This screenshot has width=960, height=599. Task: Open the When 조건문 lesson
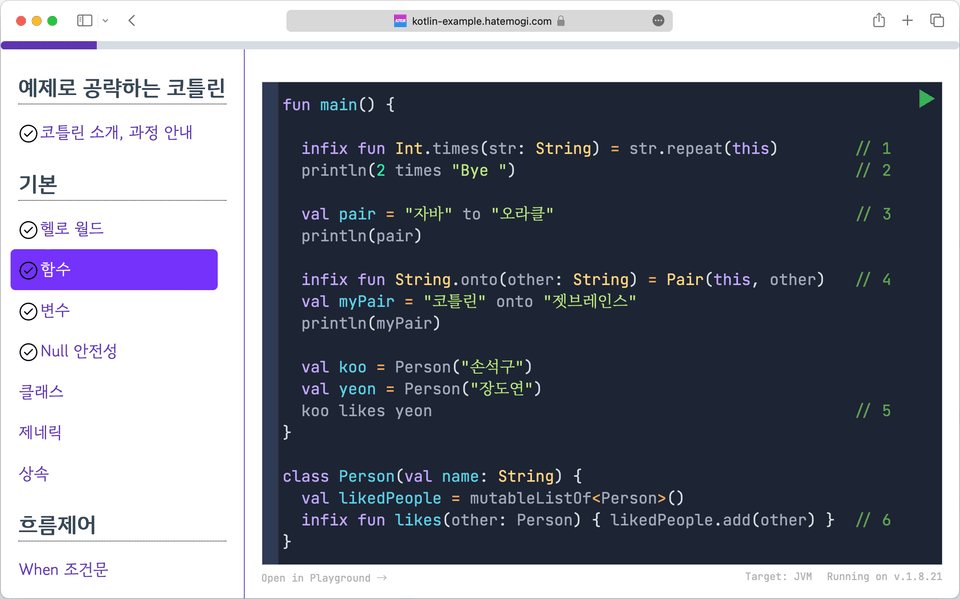pos(64,570)
